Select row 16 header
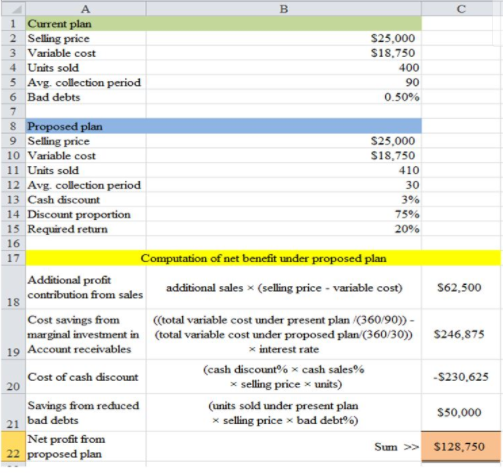503x476 pixels. click(x=13, y=243)
